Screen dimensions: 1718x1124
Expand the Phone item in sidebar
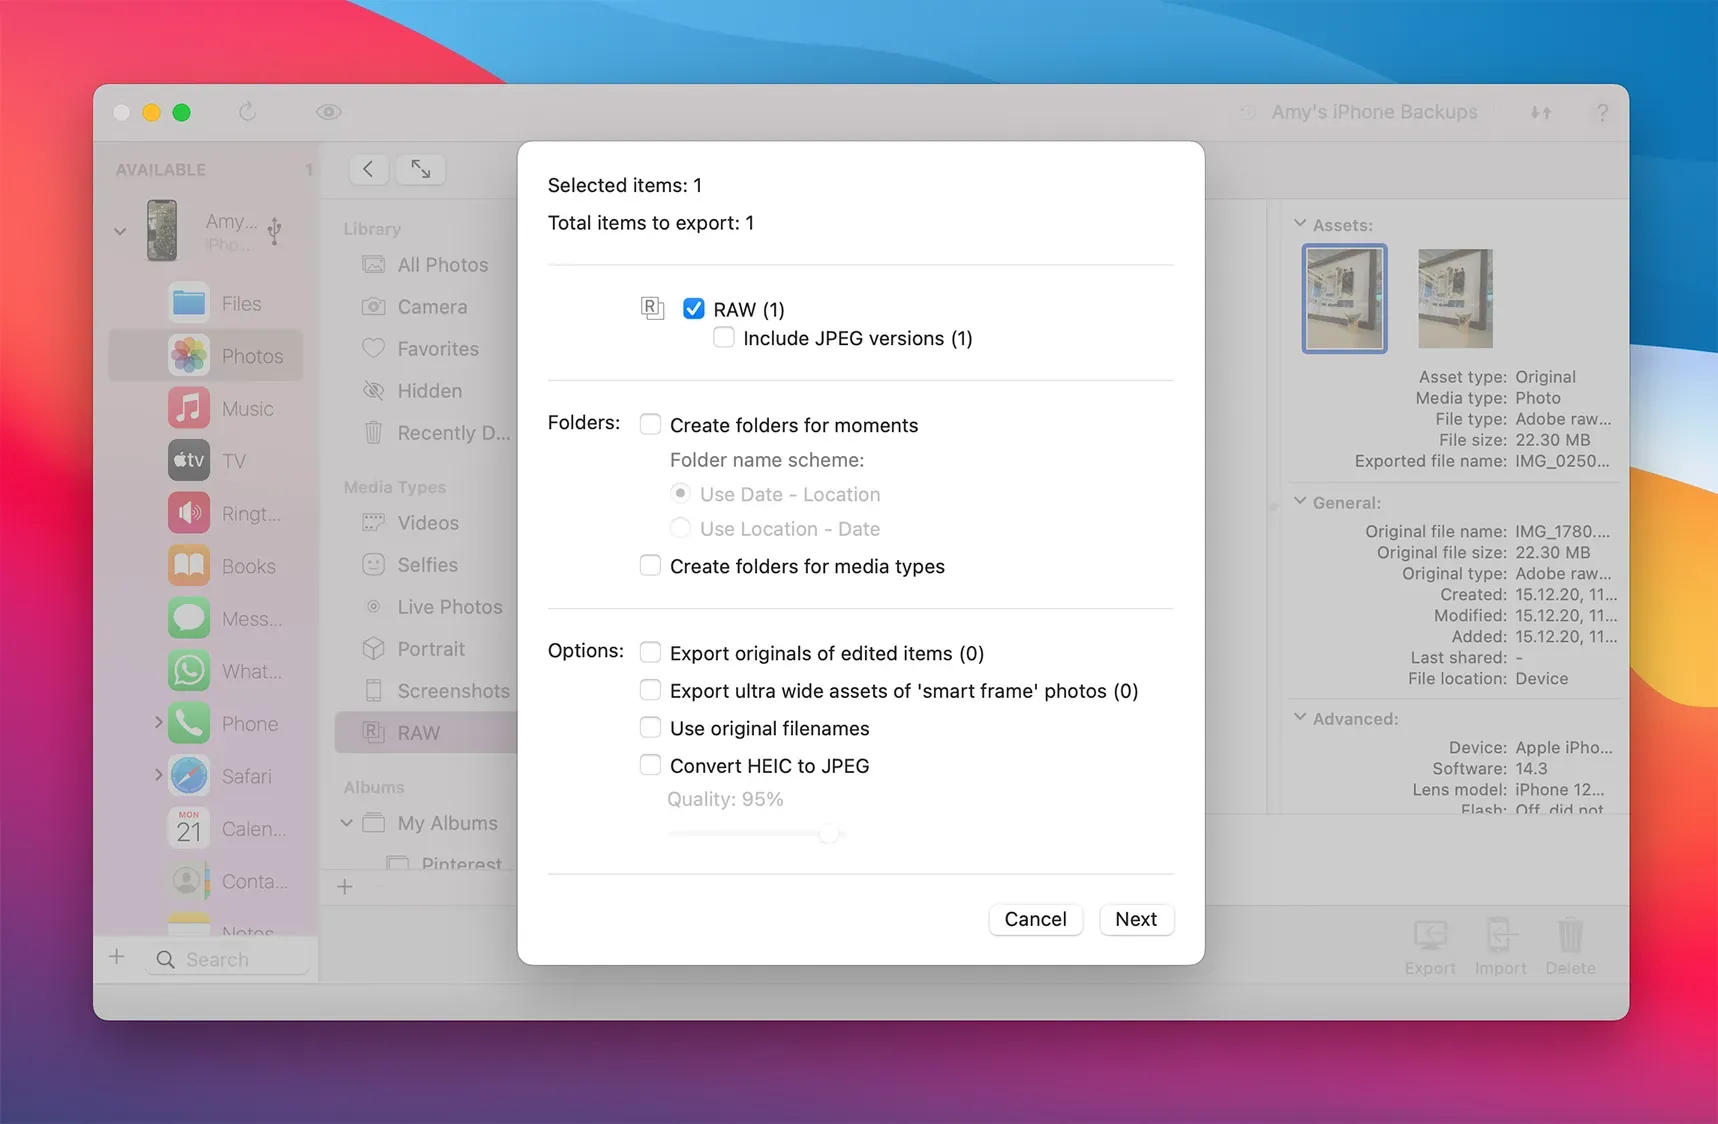point(158,723)
